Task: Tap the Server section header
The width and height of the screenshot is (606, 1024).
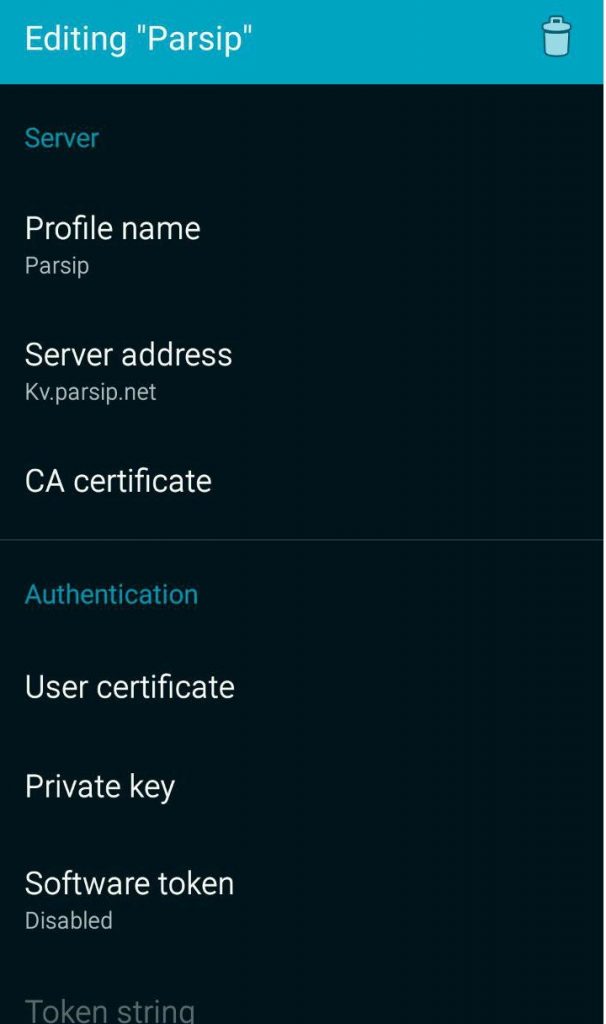Action: click(x=62, y=138)
